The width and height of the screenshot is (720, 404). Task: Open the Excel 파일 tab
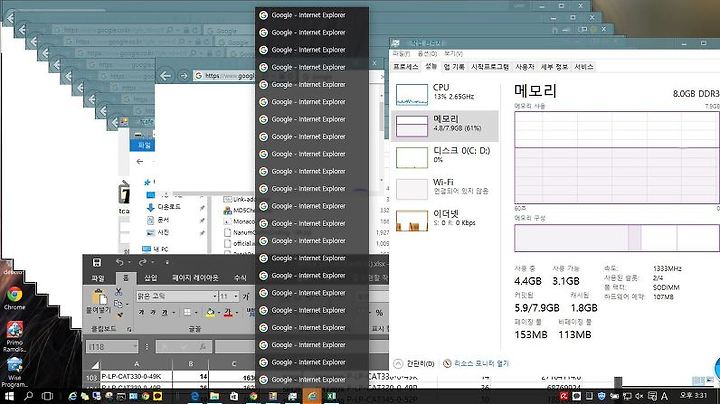[x=98, y=278]
